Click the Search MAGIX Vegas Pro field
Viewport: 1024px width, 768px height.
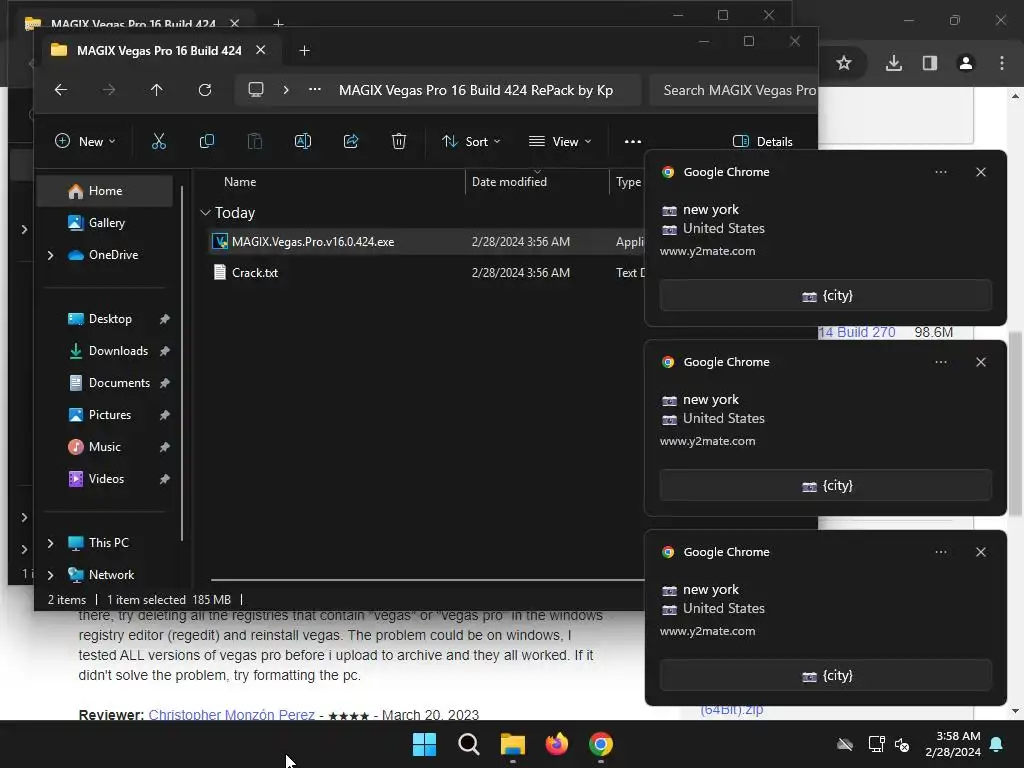pyautogui.click(x=734, y=90)
